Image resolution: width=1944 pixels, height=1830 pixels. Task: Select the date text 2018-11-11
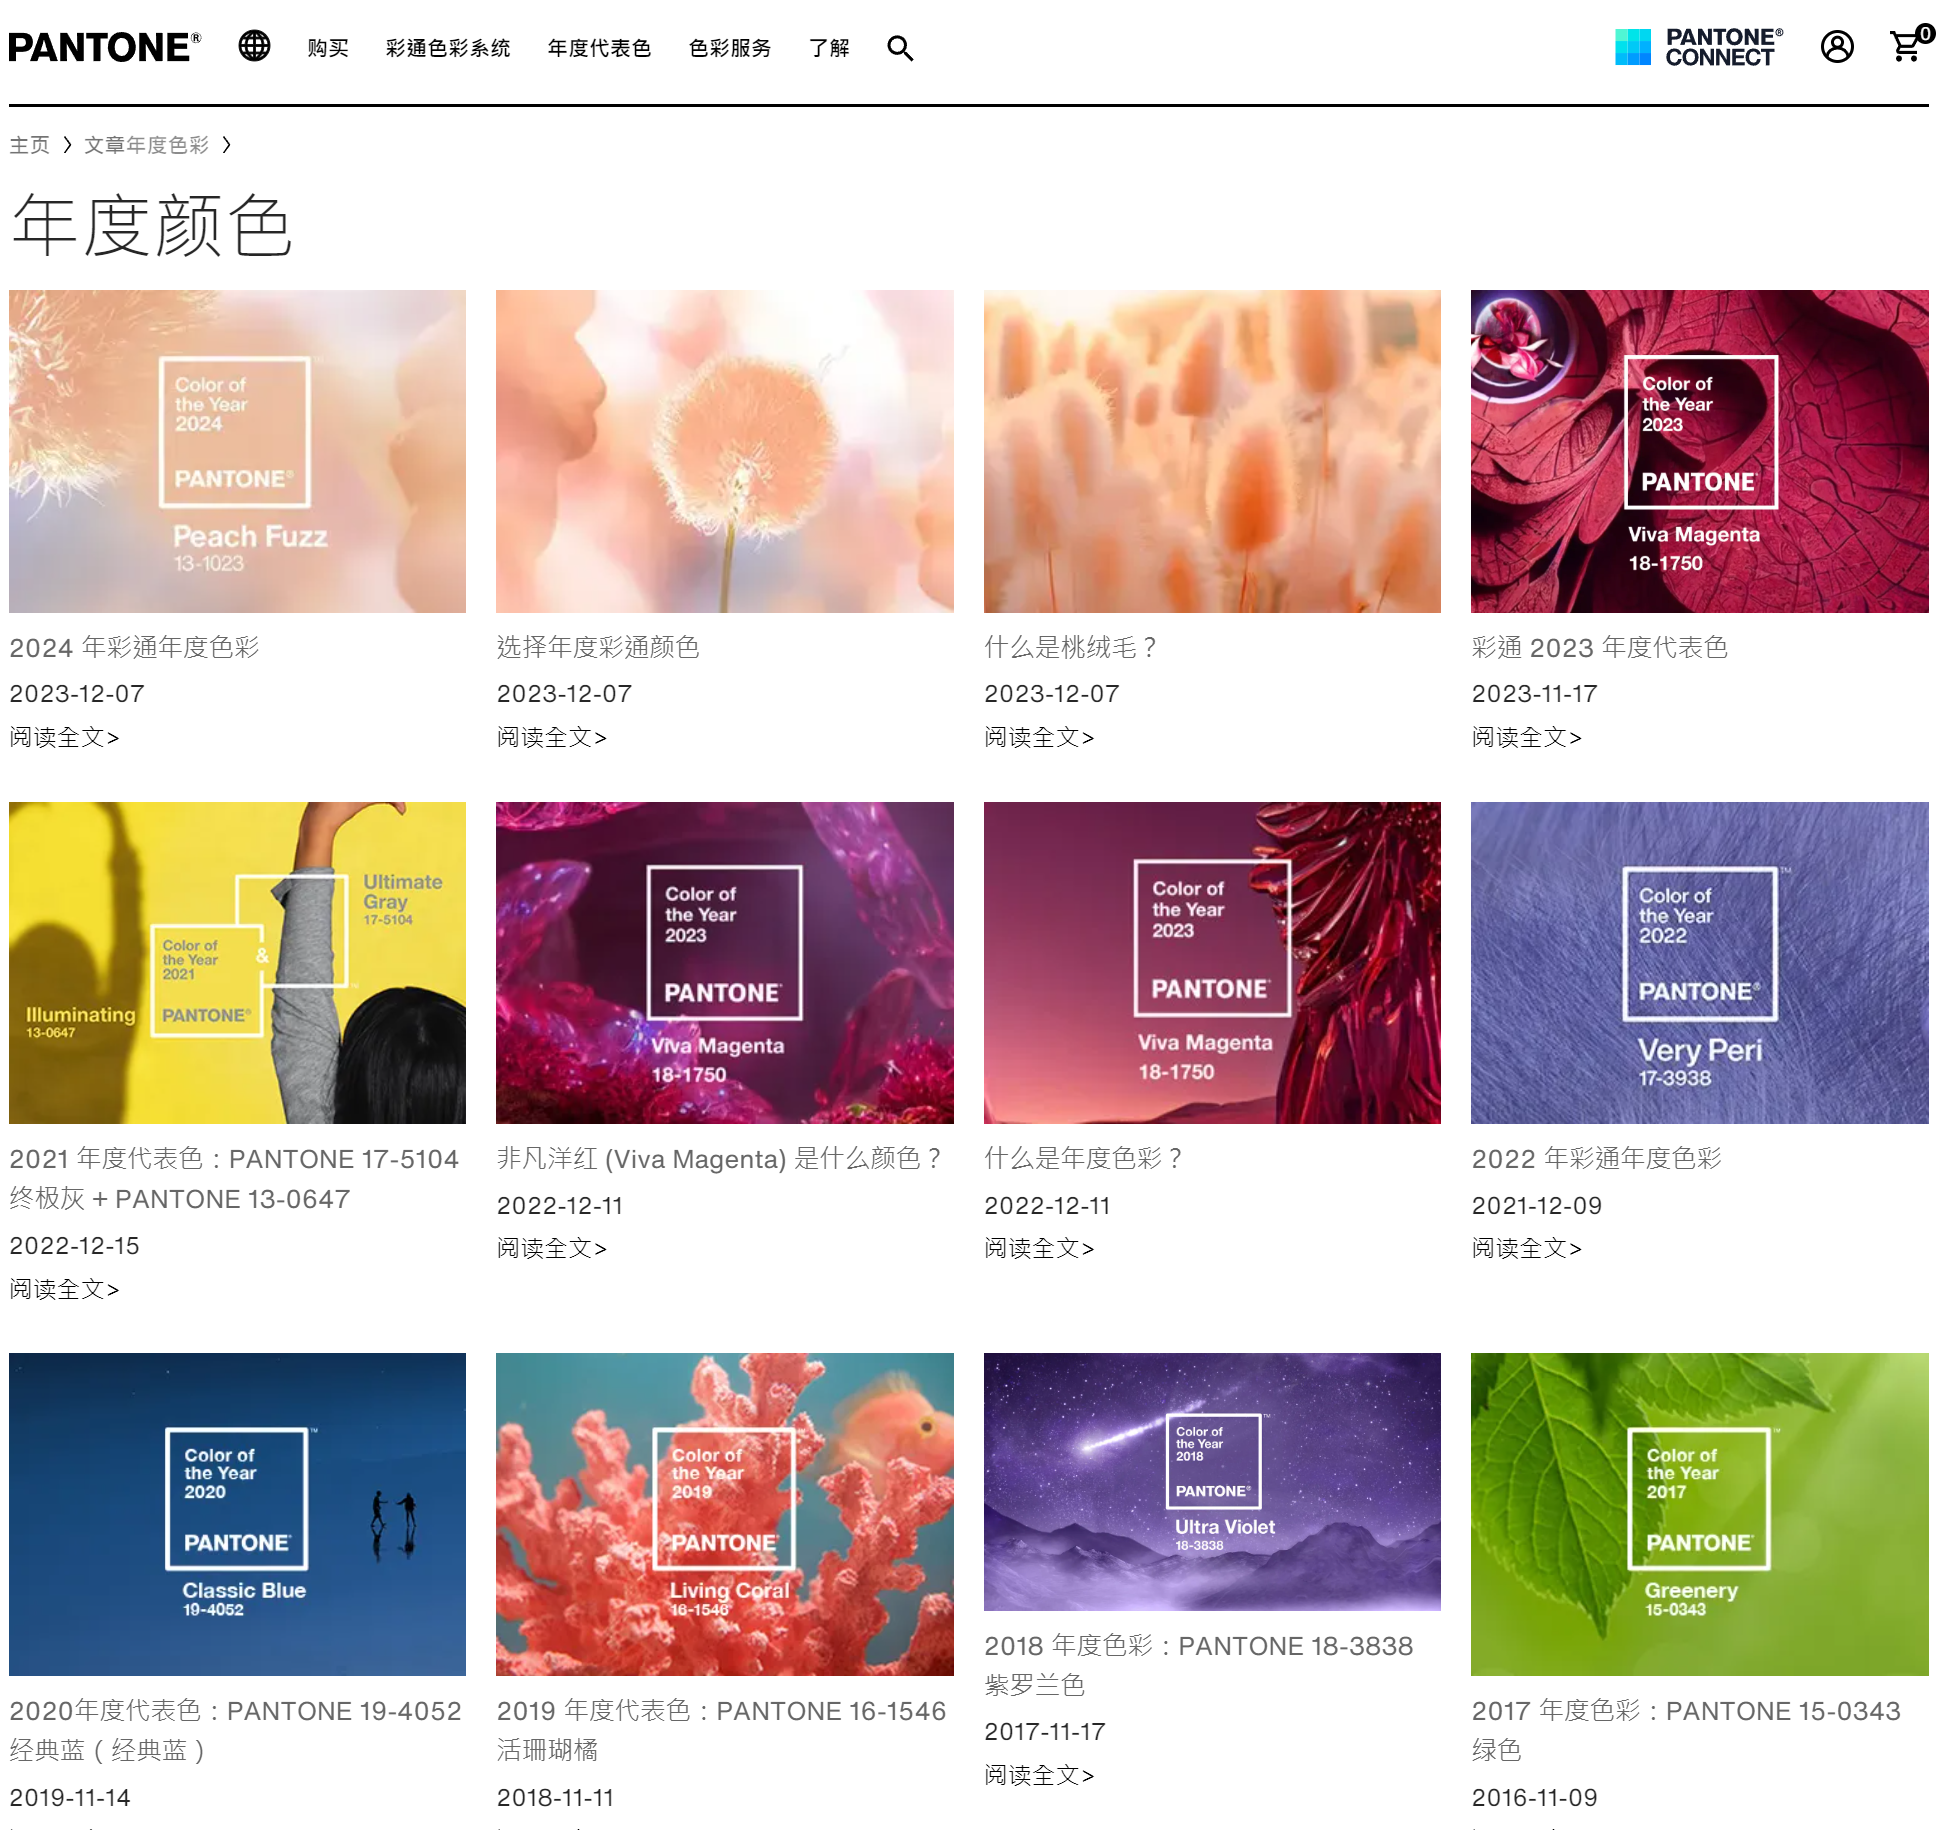(556, 1798)
